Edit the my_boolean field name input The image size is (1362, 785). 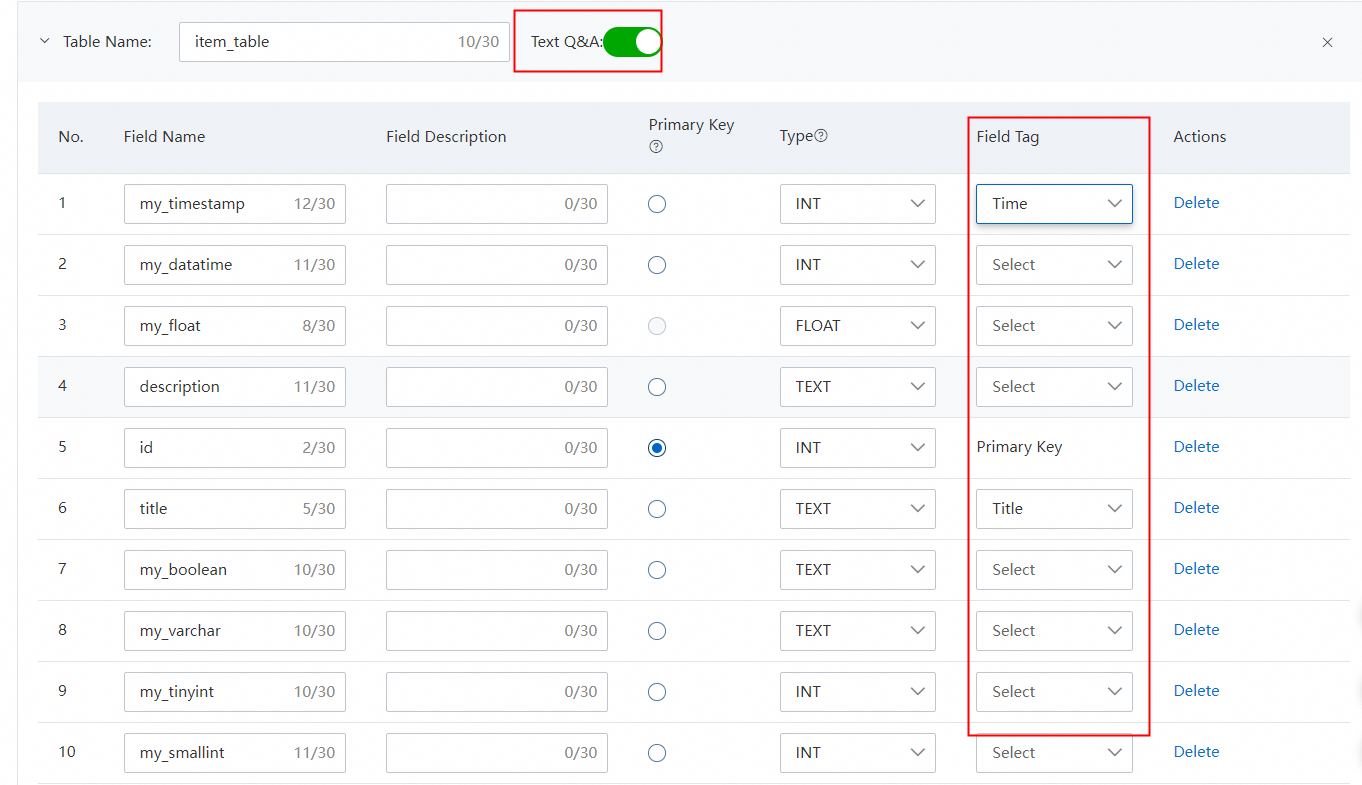[x=235, y=570]
